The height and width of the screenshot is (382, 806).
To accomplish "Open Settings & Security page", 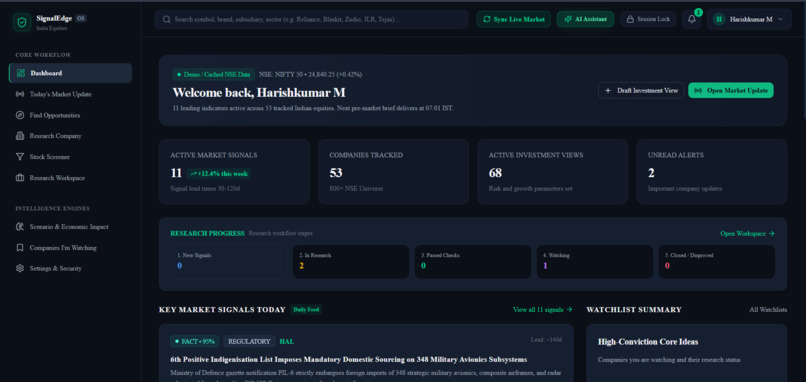I will 70,268.
